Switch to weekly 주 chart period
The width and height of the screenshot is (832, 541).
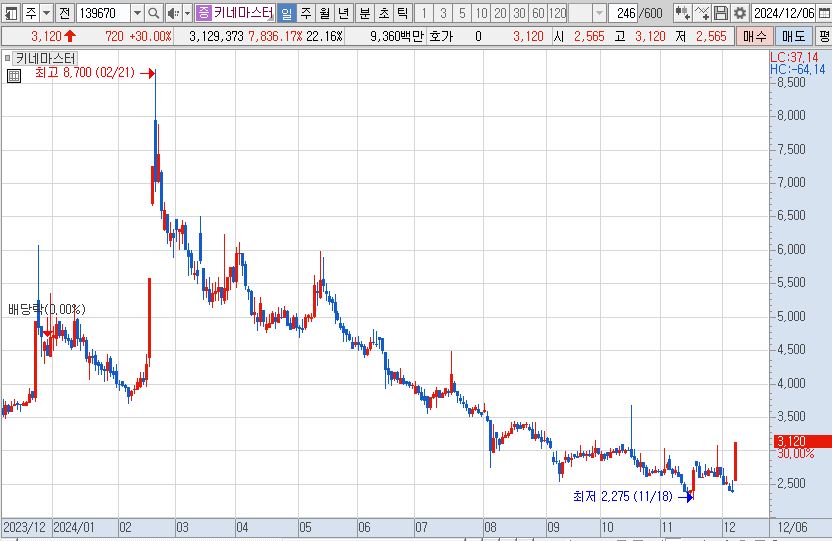pos(306,13)
